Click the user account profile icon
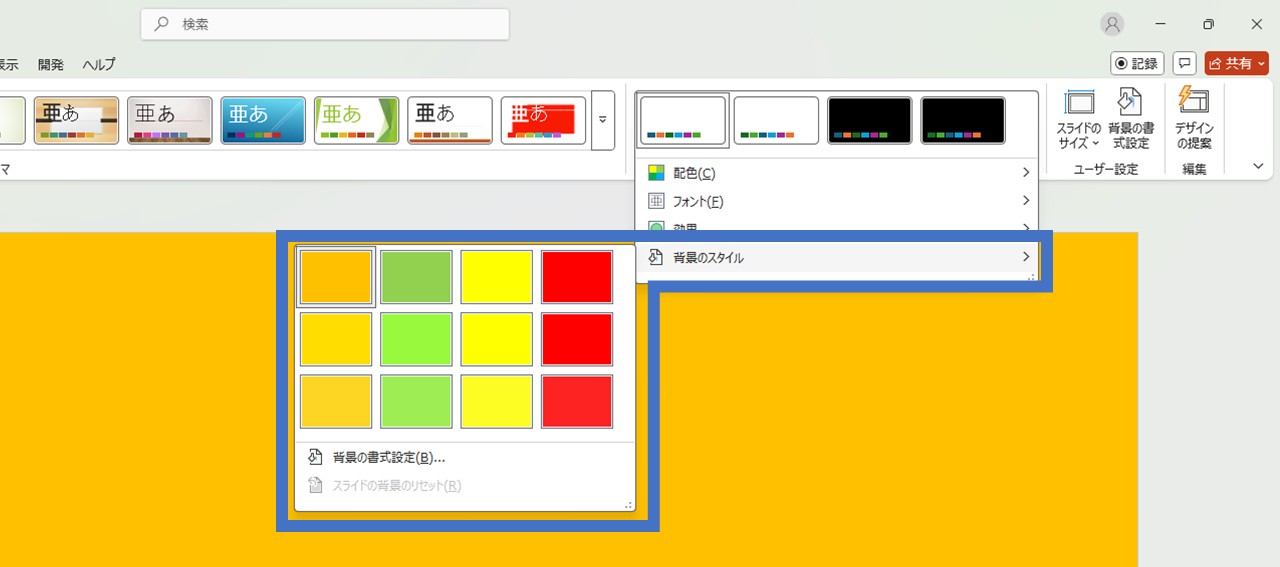 click(1111, 25)
